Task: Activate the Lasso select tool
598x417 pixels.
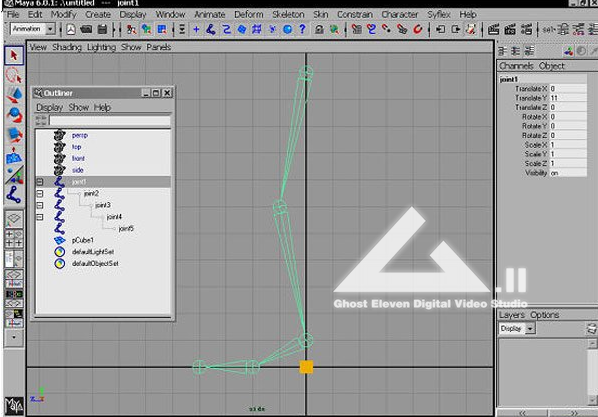Action: [x=14, y=75]
